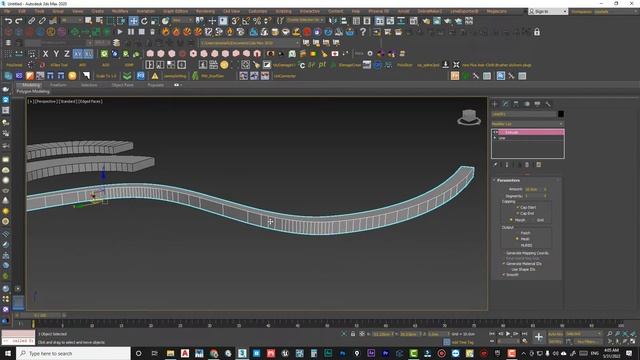Open the Rendering menu
The image size is (640, 360).
pos(205,11)
